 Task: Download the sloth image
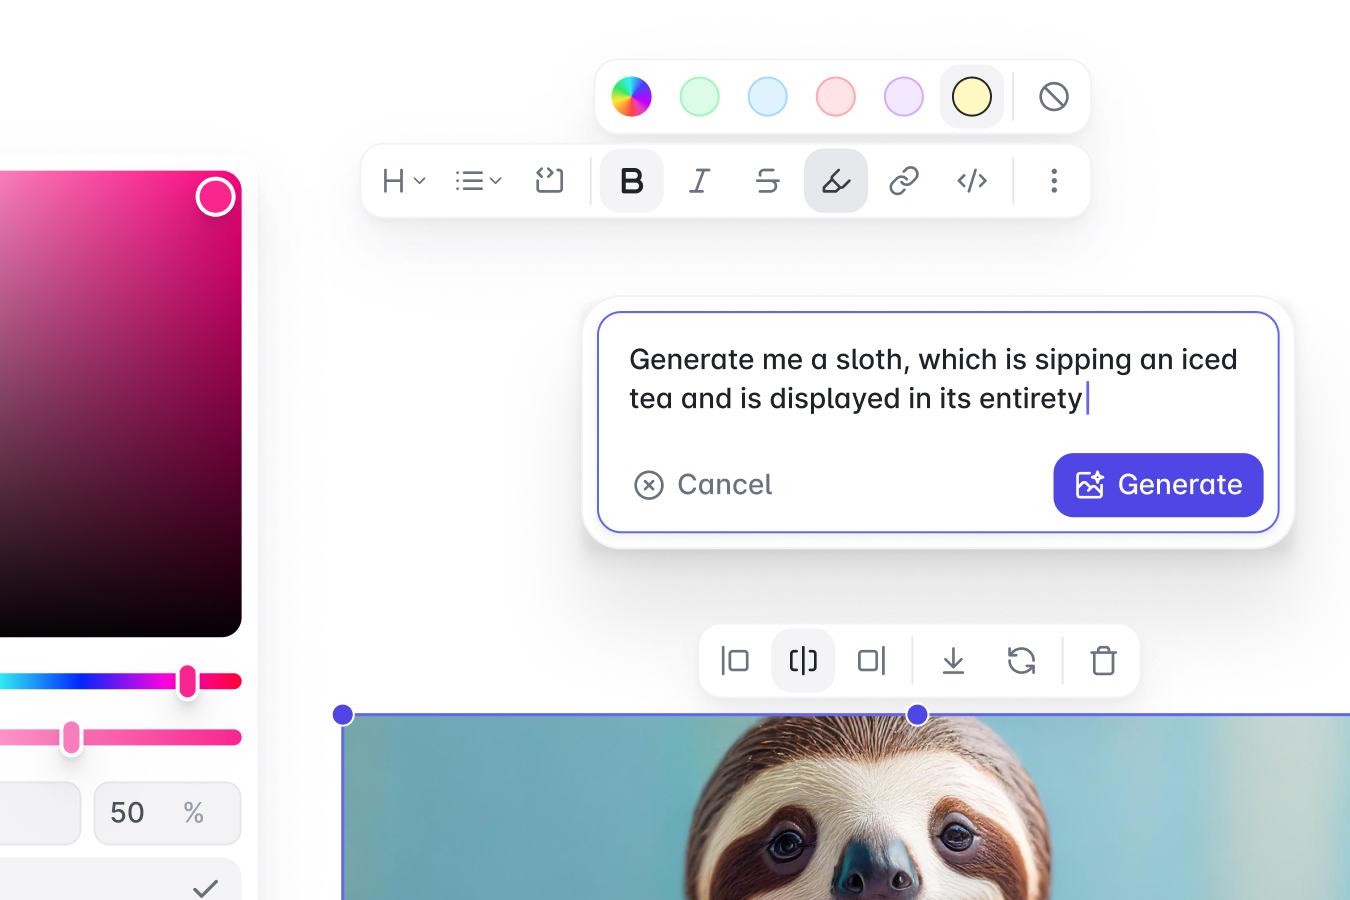(953, 661)
